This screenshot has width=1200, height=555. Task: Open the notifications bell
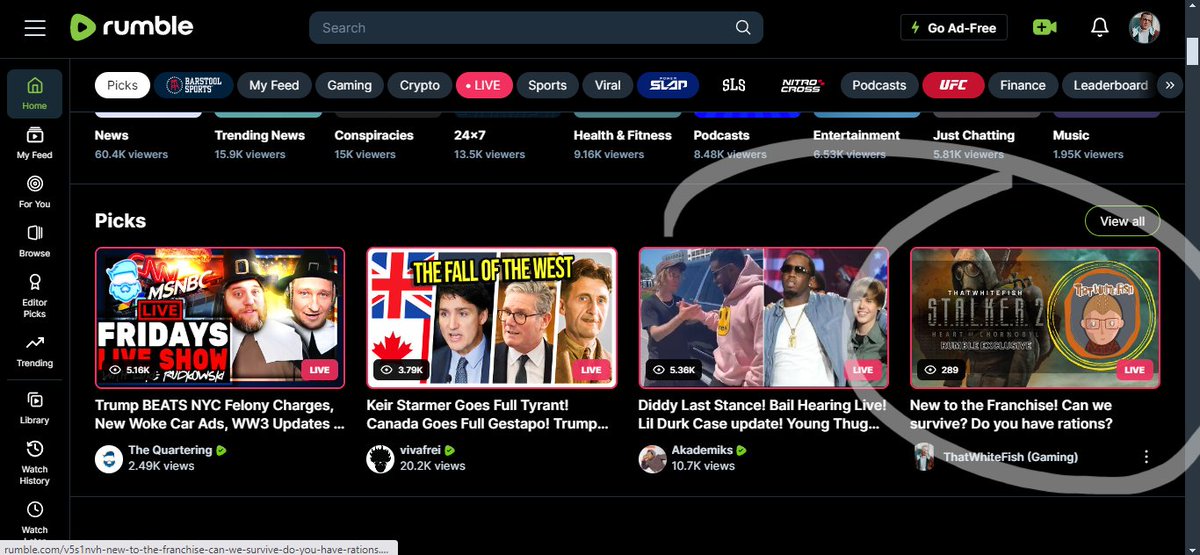point(1100,28)
